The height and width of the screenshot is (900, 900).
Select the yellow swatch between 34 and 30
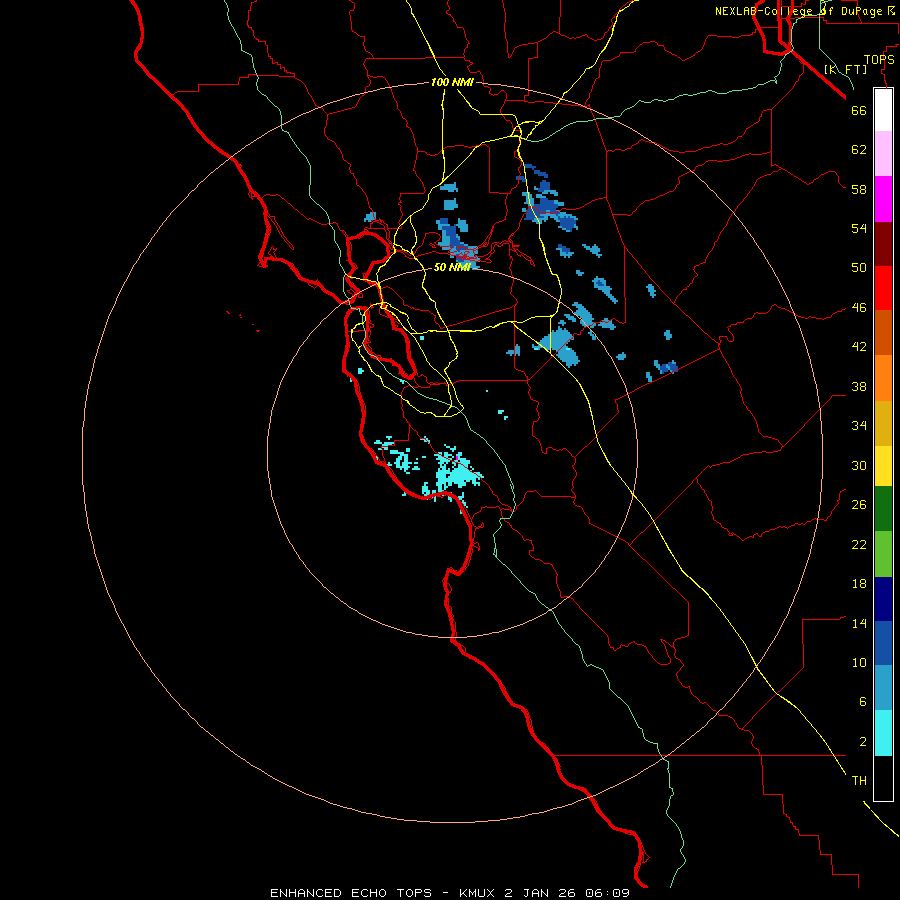coord(883,466)
